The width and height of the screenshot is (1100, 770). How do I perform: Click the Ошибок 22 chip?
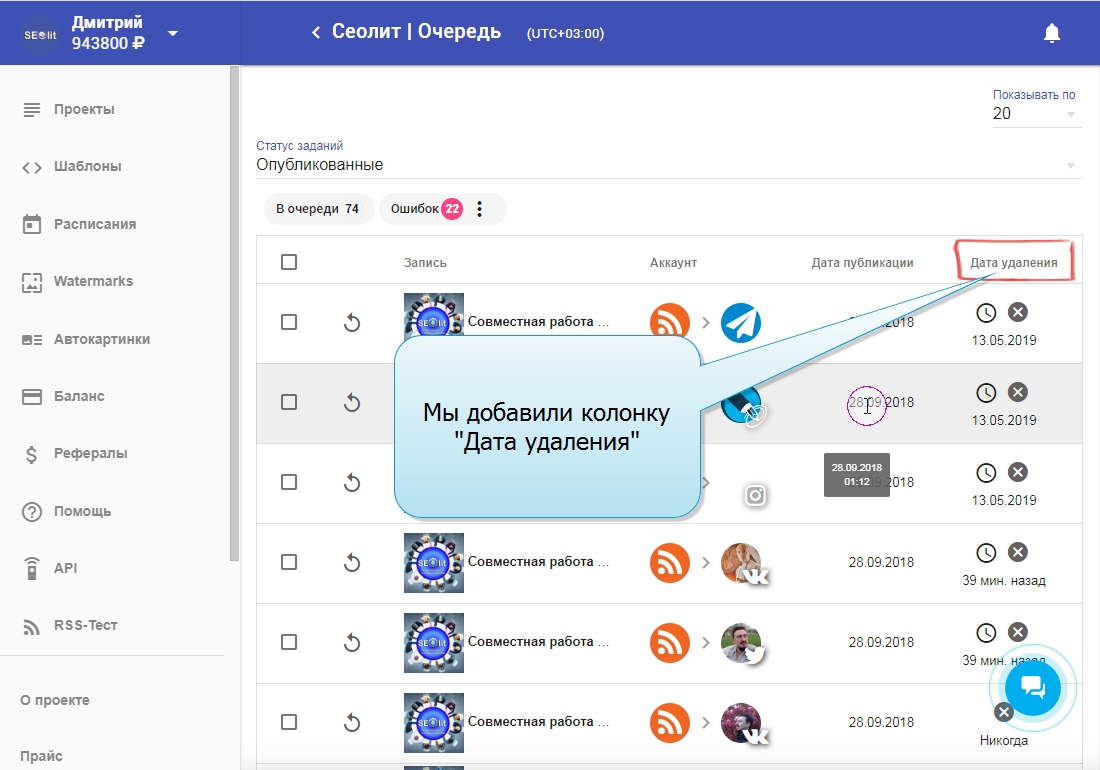point(425,209)
